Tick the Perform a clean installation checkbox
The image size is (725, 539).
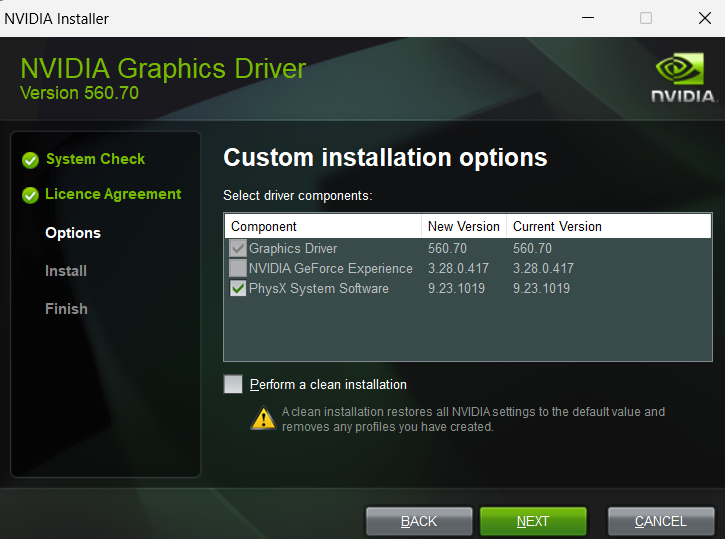[x=233, y=384]
